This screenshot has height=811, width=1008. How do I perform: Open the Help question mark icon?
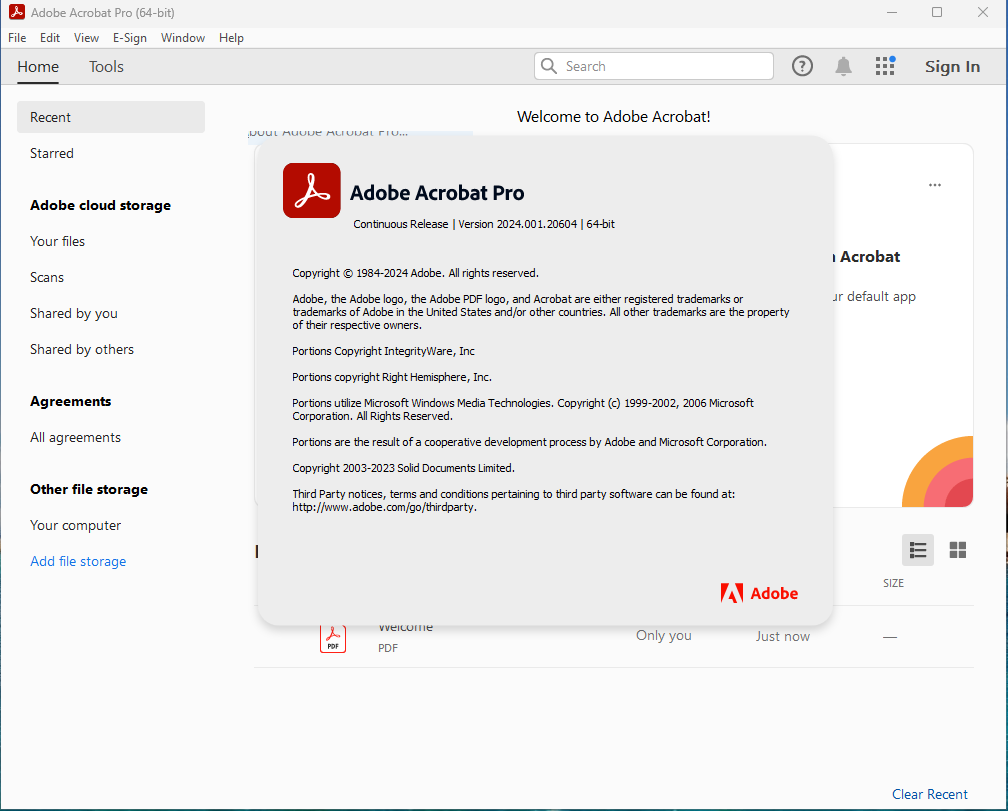802,66
